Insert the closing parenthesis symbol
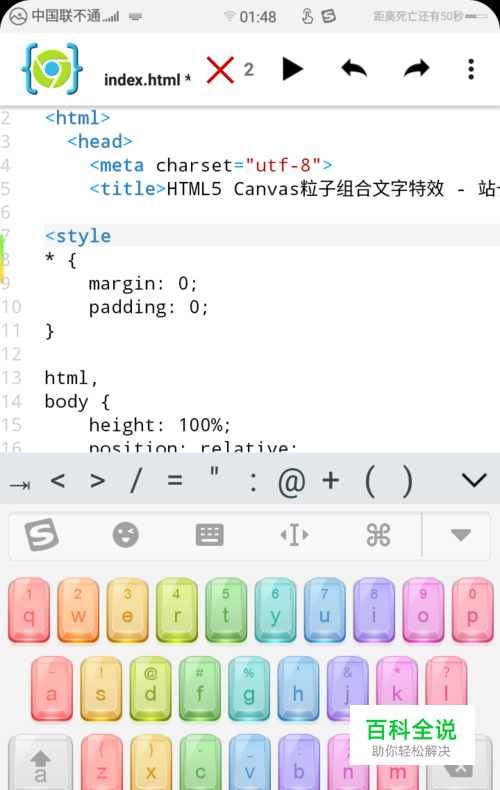 408,482
